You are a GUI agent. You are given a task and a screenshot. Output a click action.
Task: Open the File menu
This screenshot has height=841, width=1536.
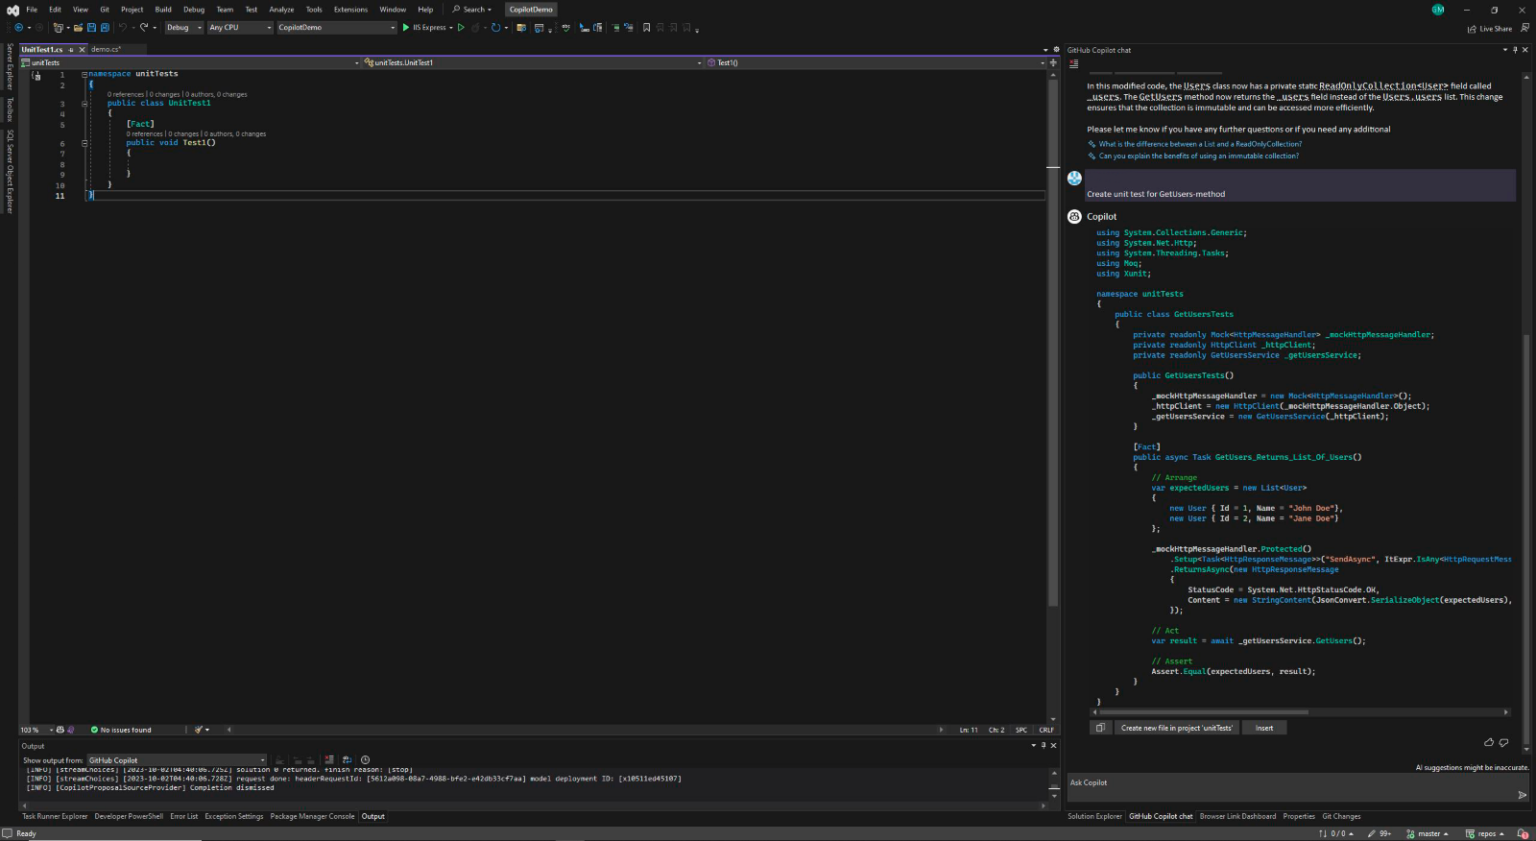coord(32,9)
